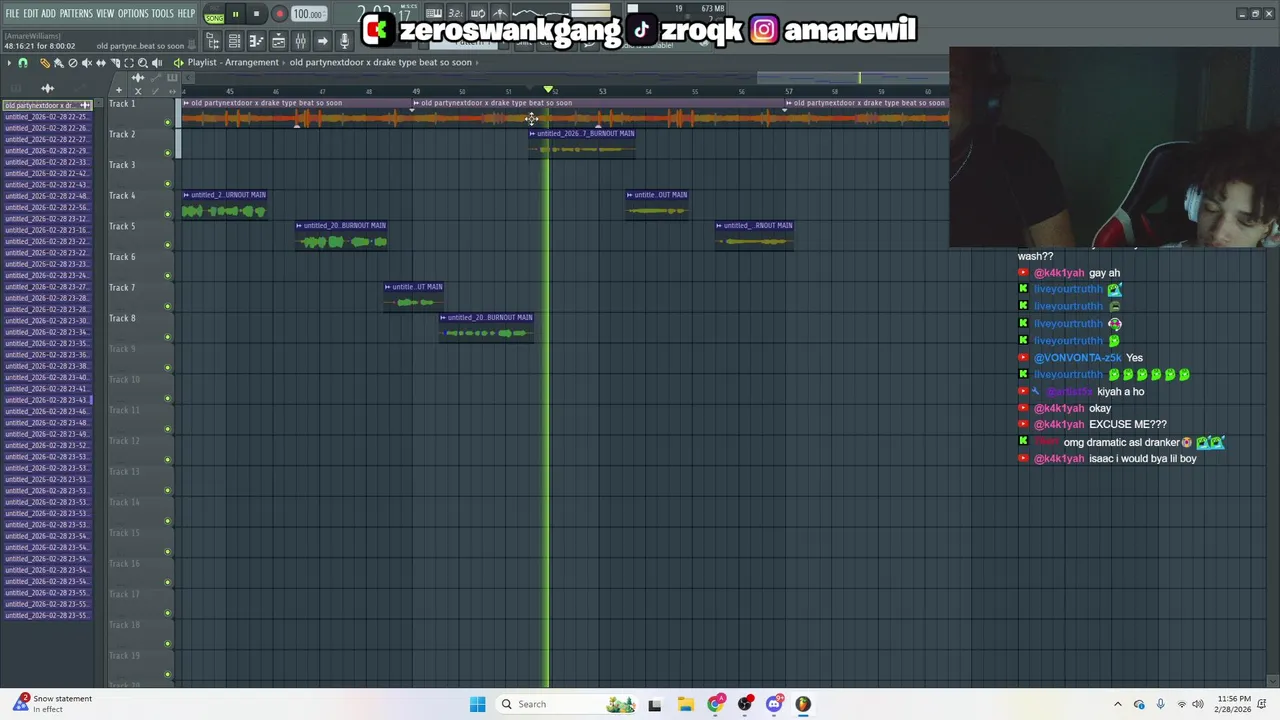Select the Track 3 header label

click(x=122, y=164)
